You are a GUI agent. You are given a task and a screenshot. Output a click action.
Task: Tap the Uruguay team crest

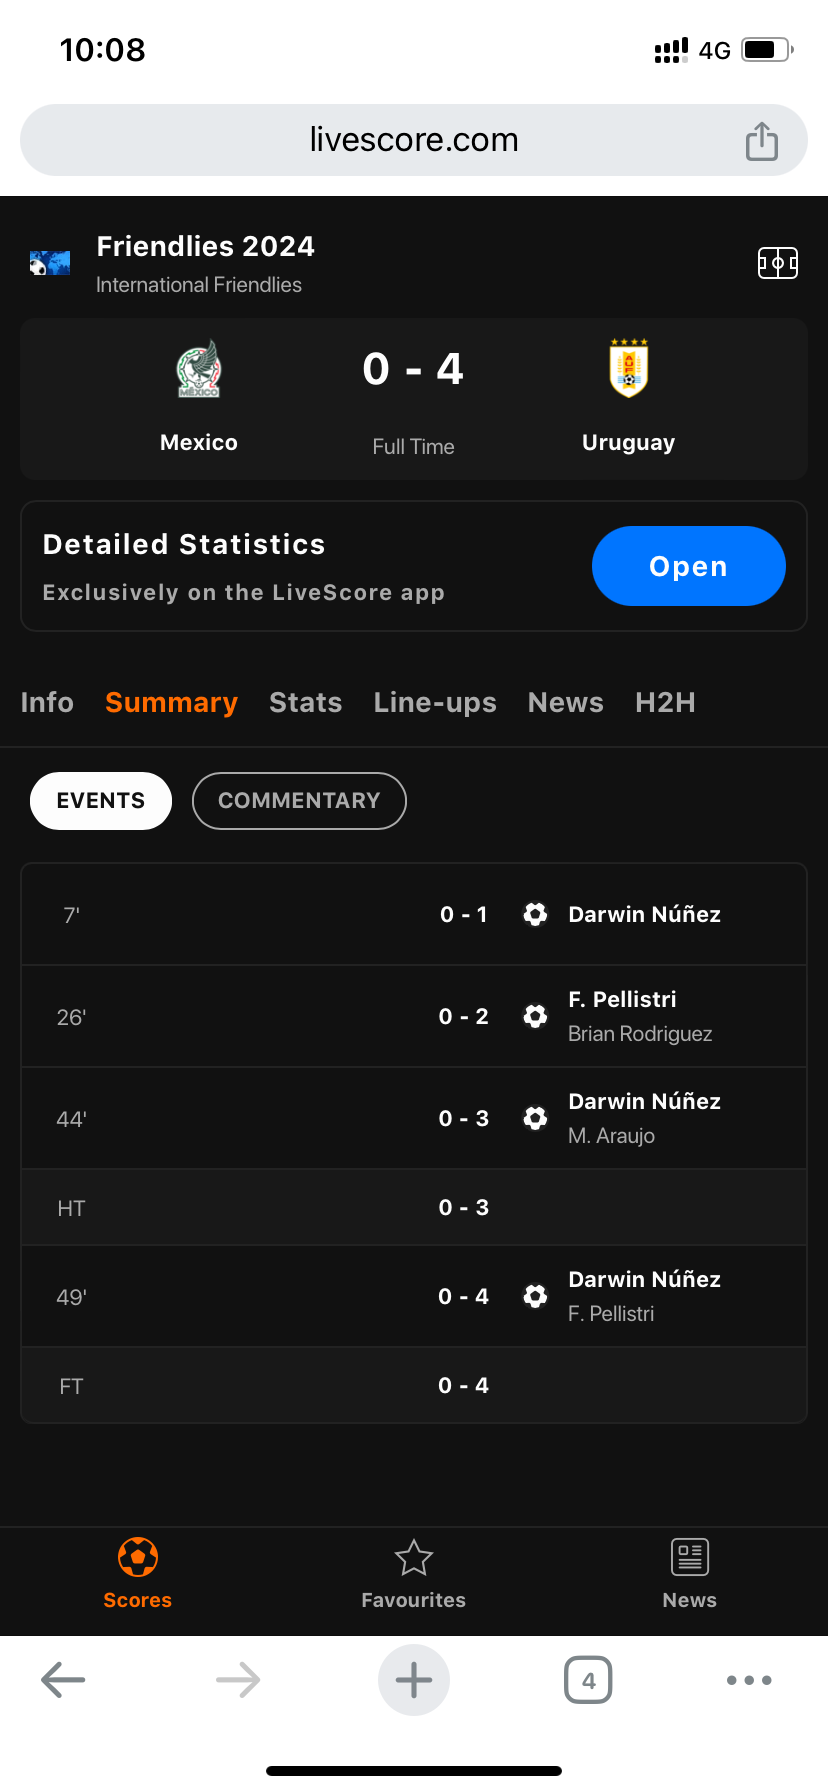tap(628, 368)
